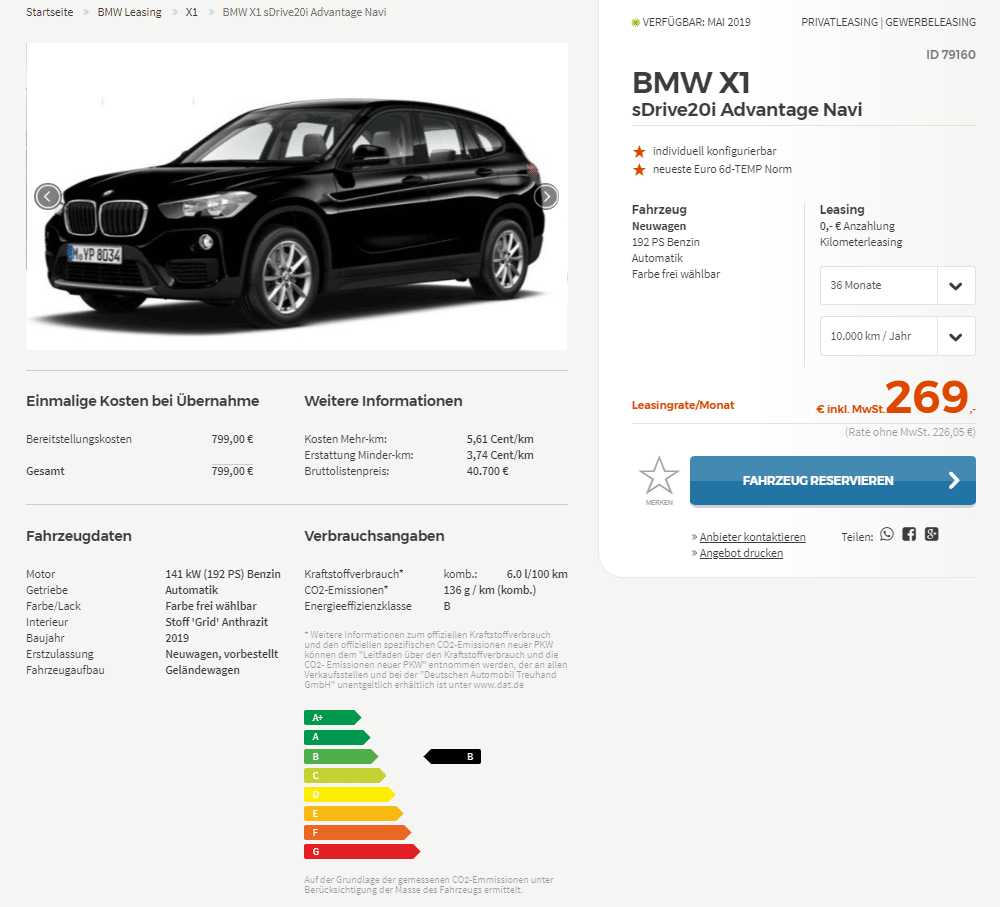Image resolution: width=1000 pixels, height=907 pixels.
Task: Click the 3,74 Cent/km value
Action: pos(500,455)
